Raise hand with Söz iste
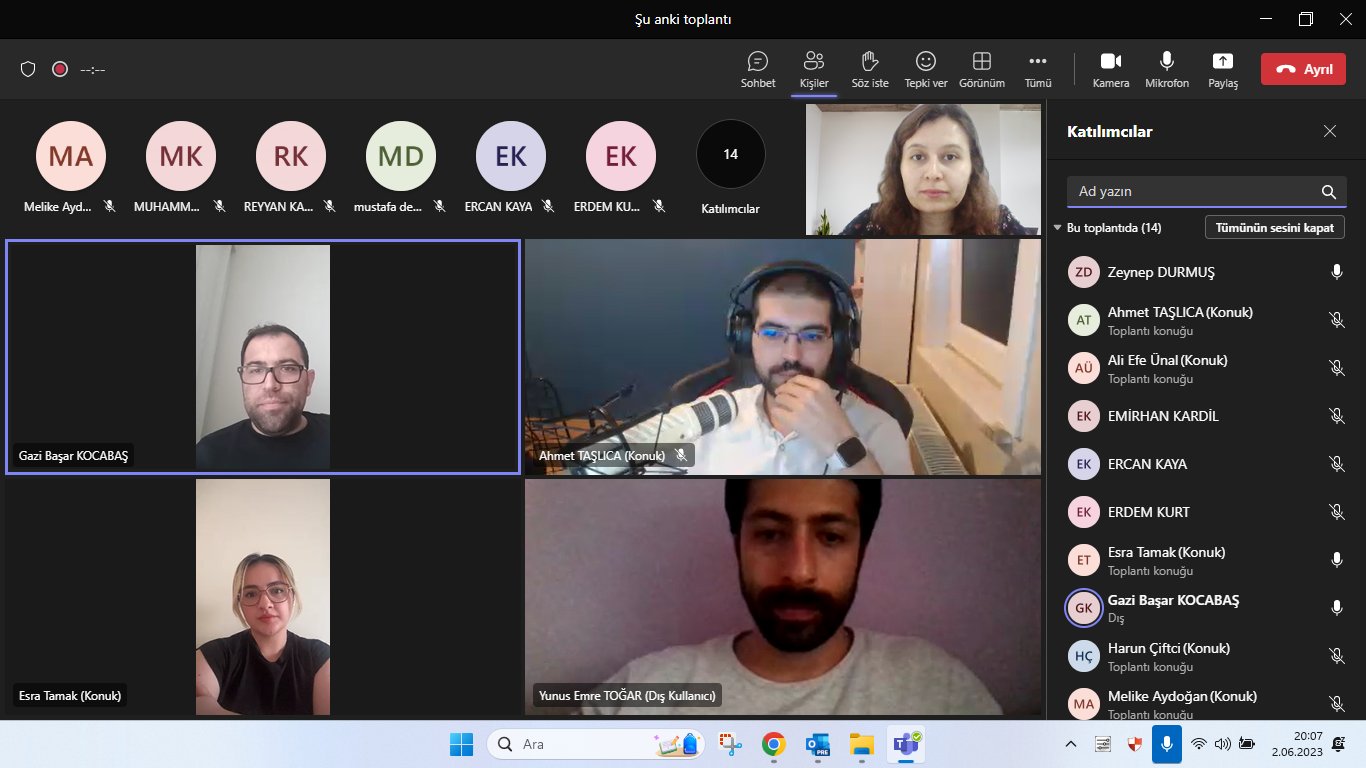This screenshot has width=1366, height=768. tap(870, 70)
